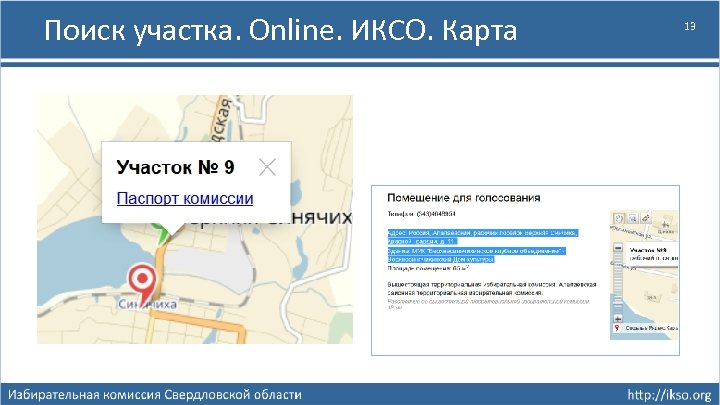
Task: Click the Телефон number line
Action: coord(422,214)
